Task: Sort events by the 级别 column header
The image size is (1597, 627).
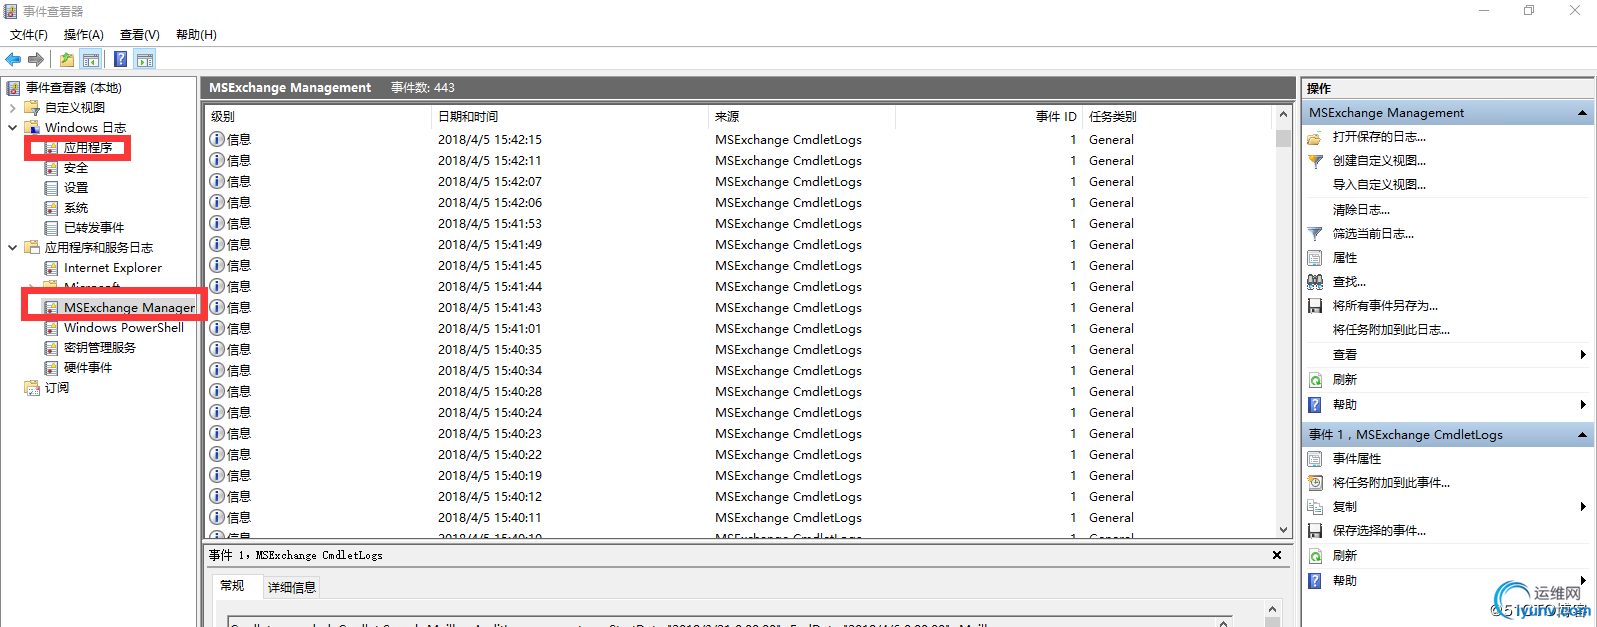Action: (318, 117)
